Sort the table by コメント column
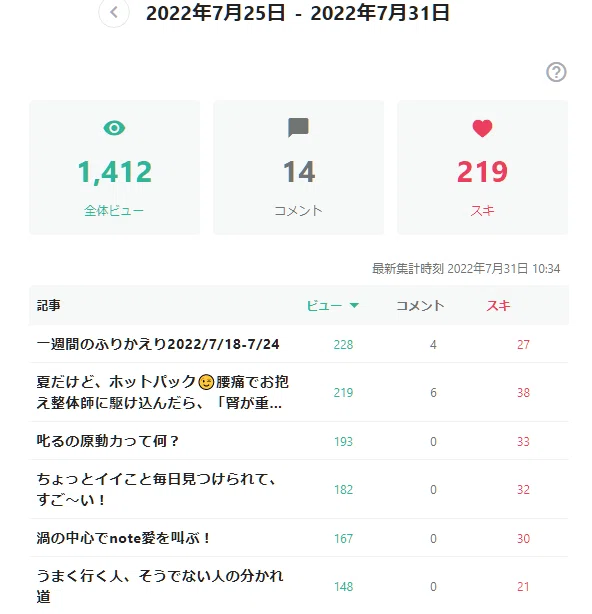Screen dimensions: 592x614 (420, 305)
